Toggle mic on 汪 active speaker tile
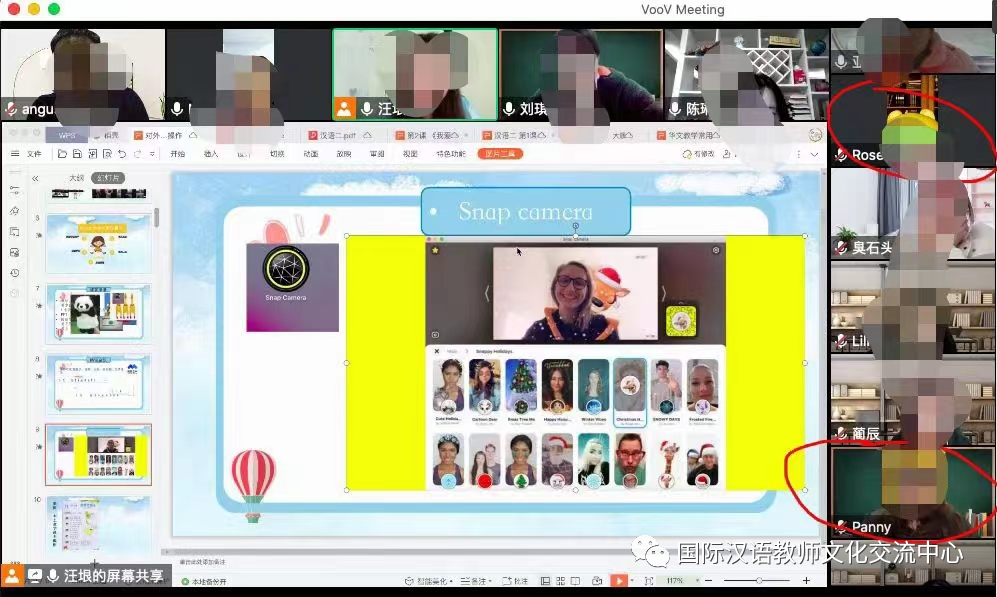 click(367, 109)
